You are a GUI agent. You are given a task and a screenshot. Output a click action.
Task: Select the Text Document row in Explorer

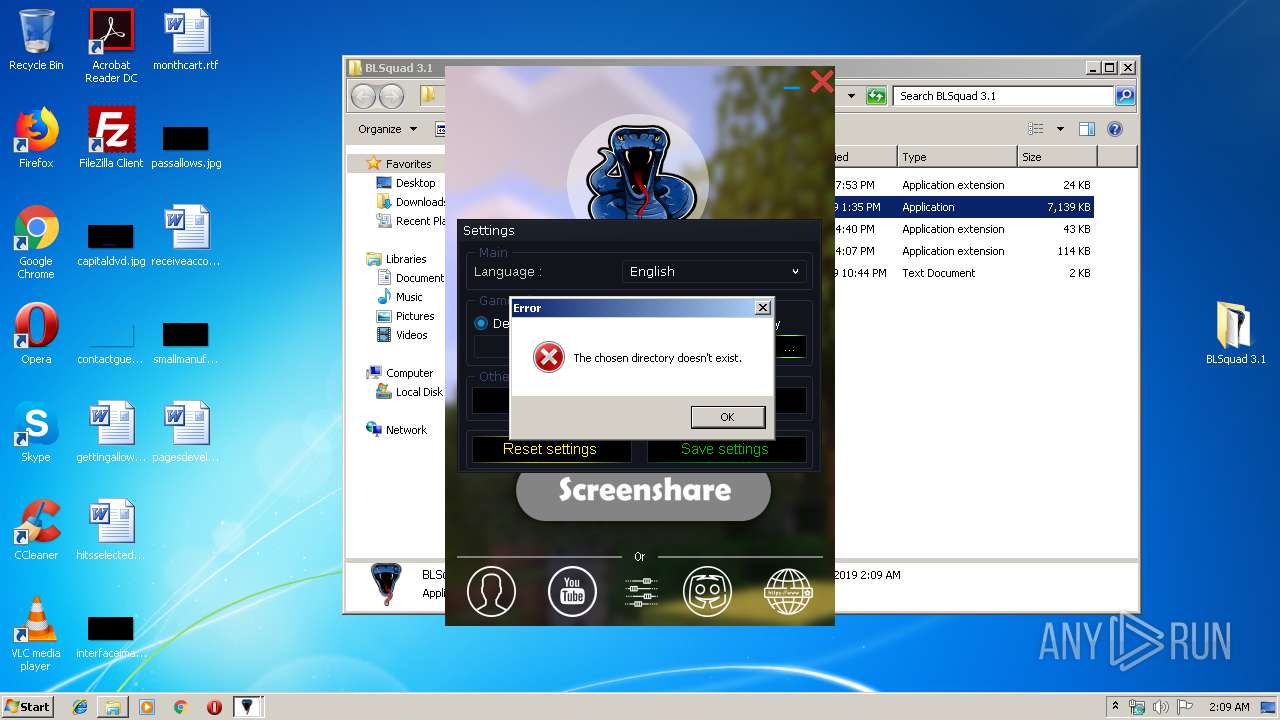(963, 273)
